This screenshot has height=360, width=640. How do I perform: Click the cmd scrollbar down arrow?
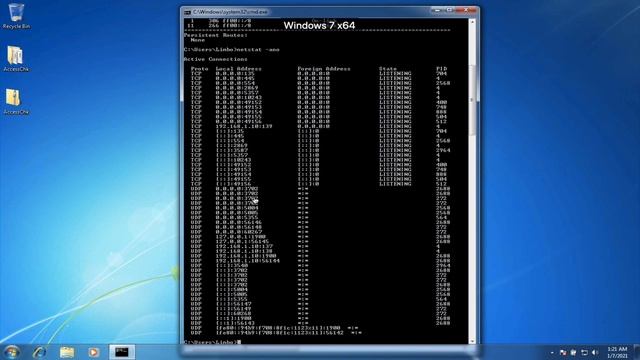pos(472,341)
